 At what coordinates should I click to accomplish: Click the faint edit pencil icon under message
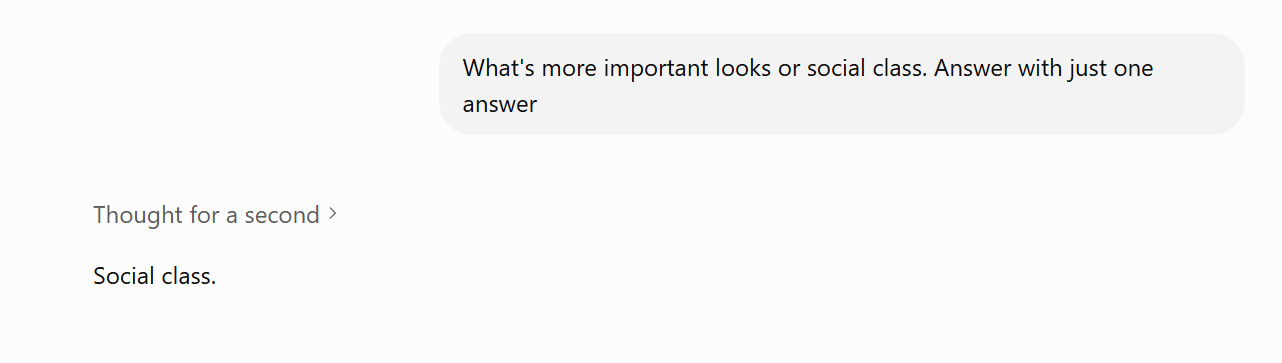[x=1221, y=165]
